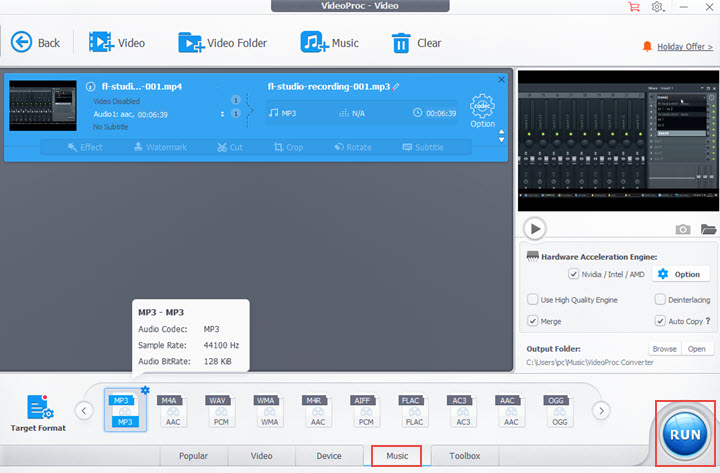Toggle the Merge checkbox
Image resolution: width=720 pixels, height=473 pixels.
click(x=533, y=321)
